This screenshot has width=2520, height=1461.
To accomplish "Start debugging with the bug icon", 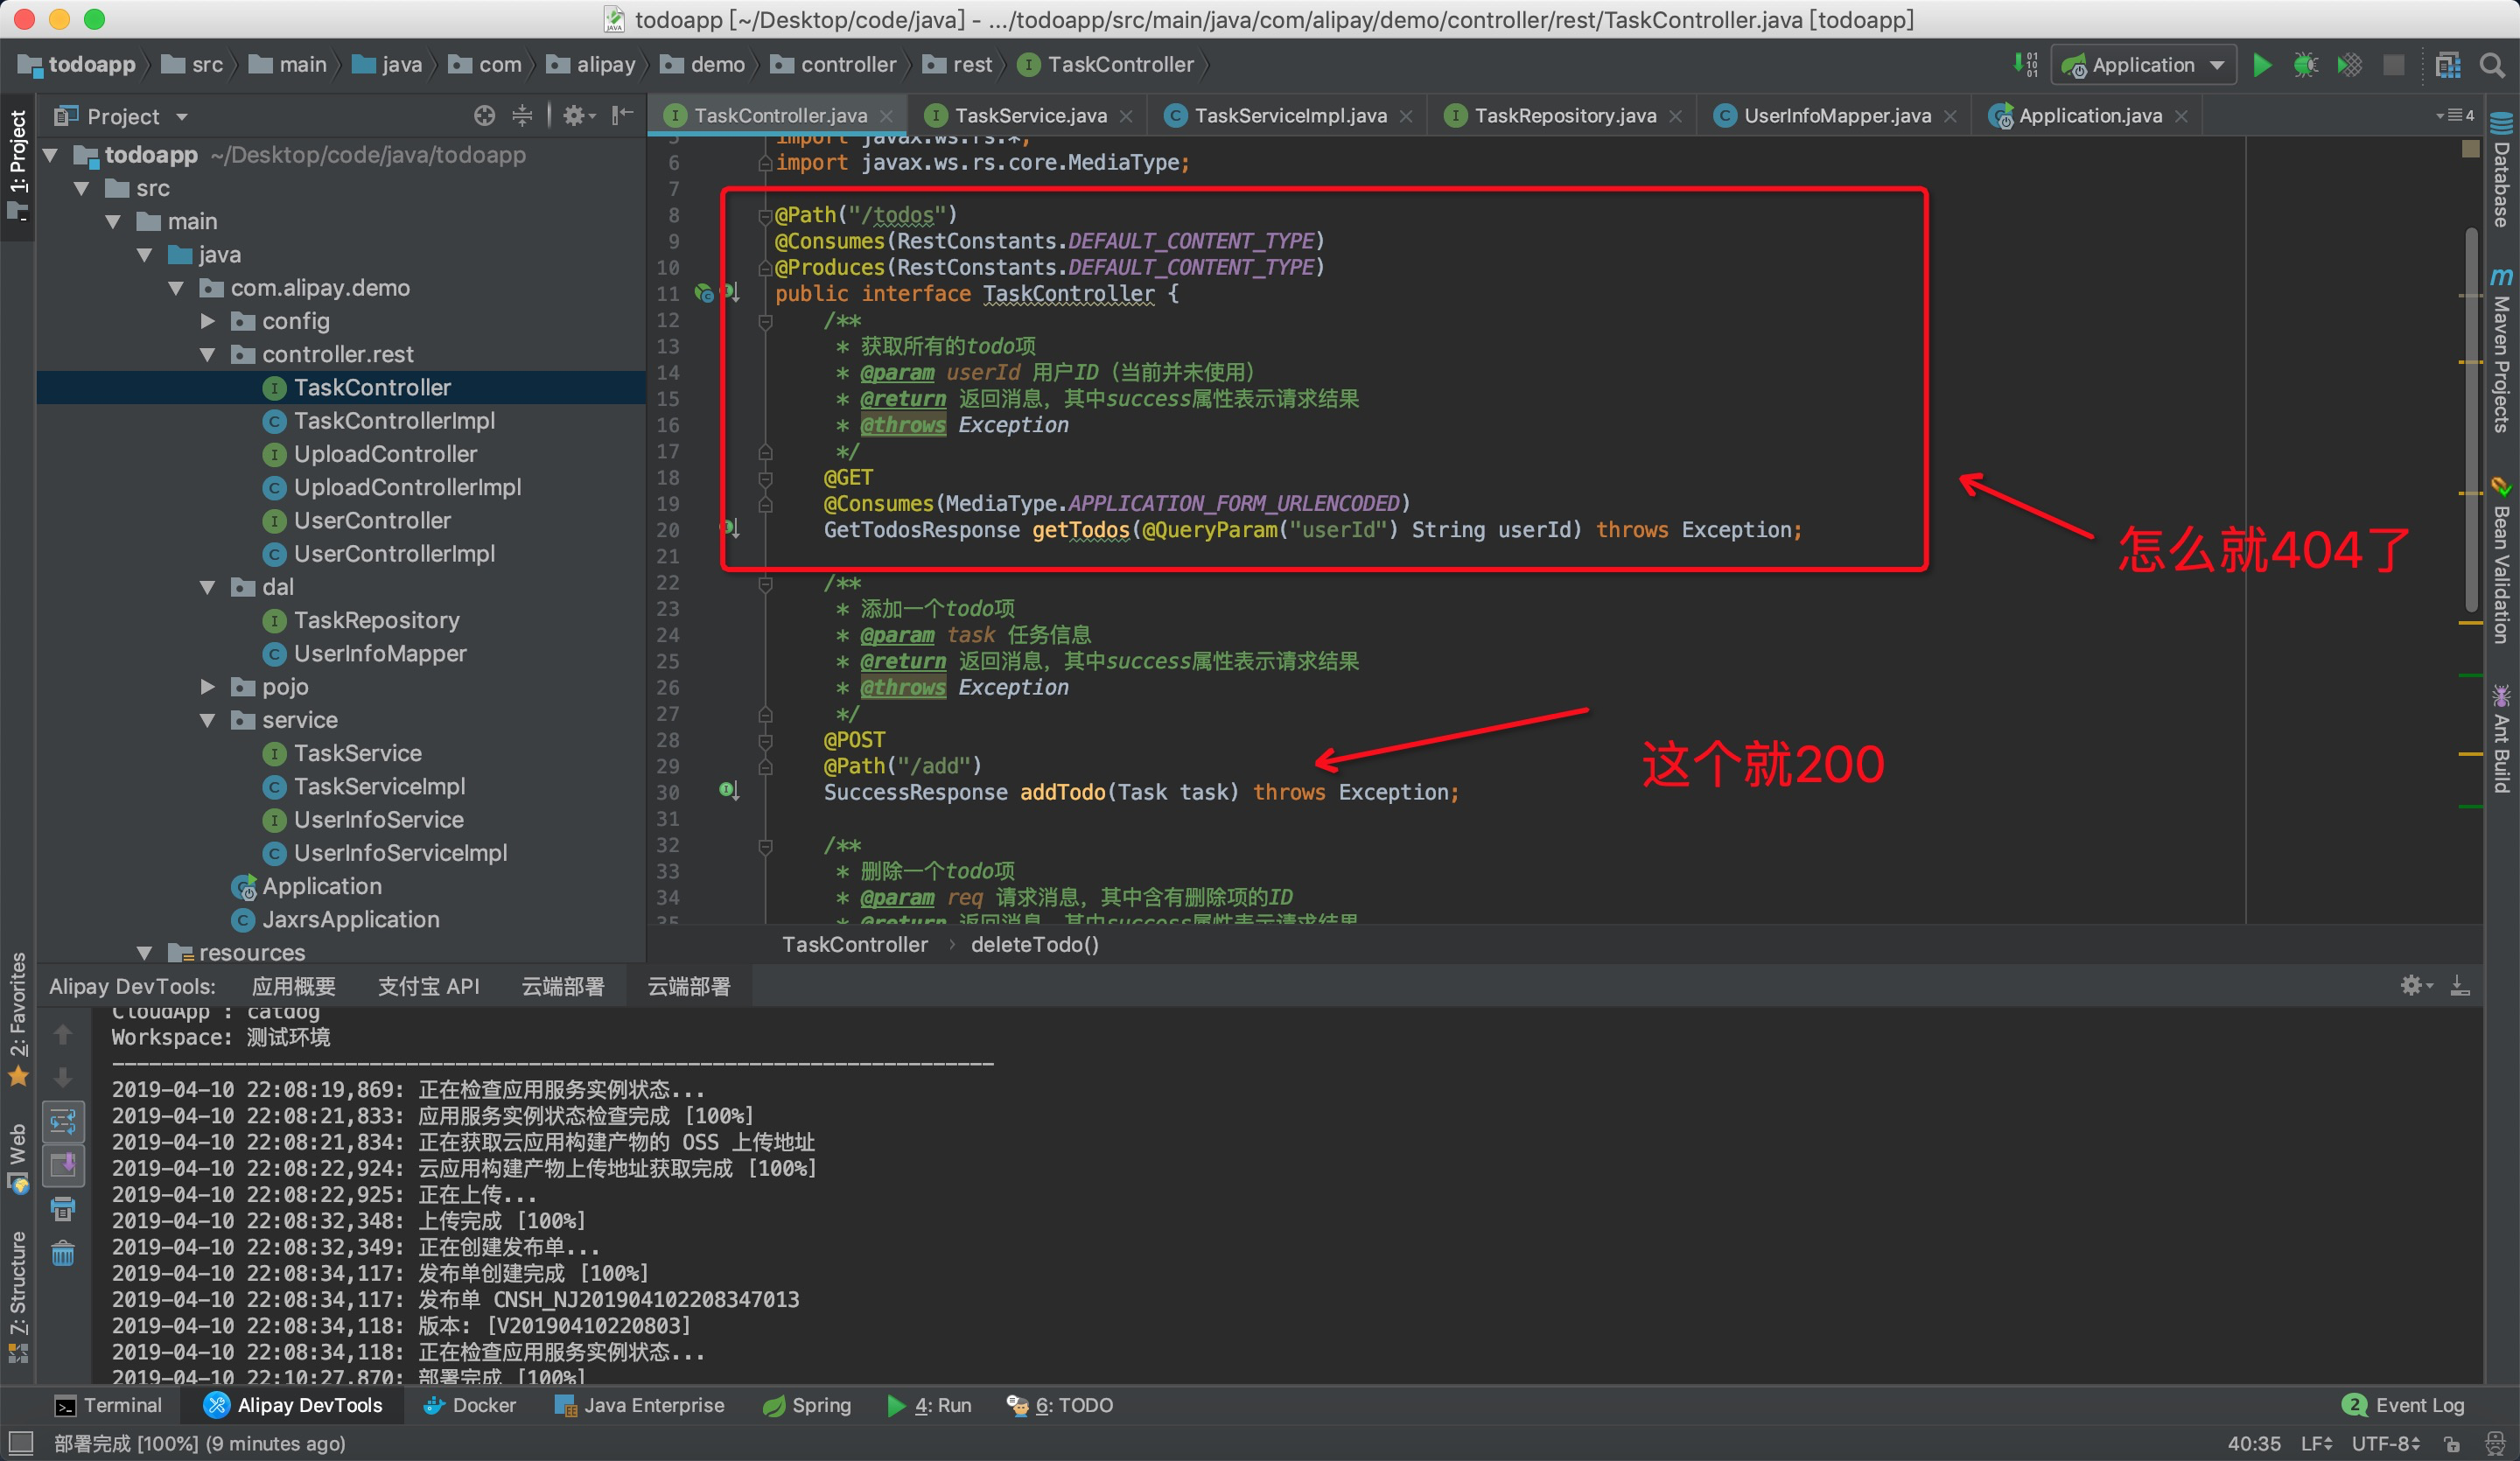I will (2306, 66).
